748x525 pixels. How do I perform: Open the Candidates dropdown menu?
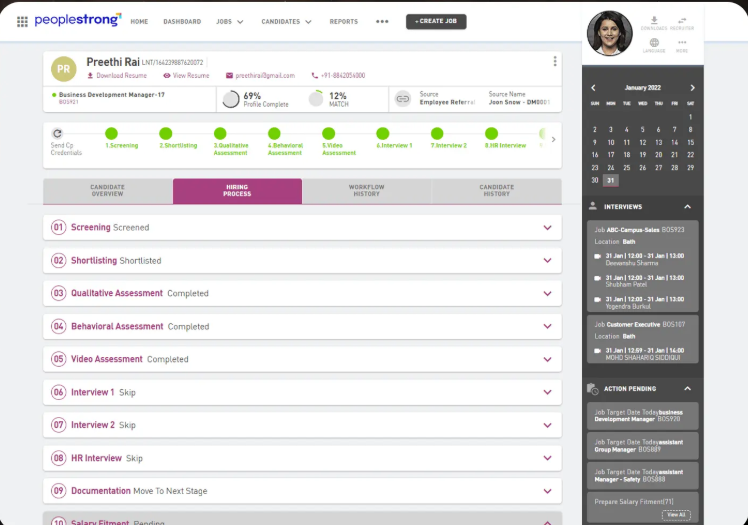click(x=286, y=21)
